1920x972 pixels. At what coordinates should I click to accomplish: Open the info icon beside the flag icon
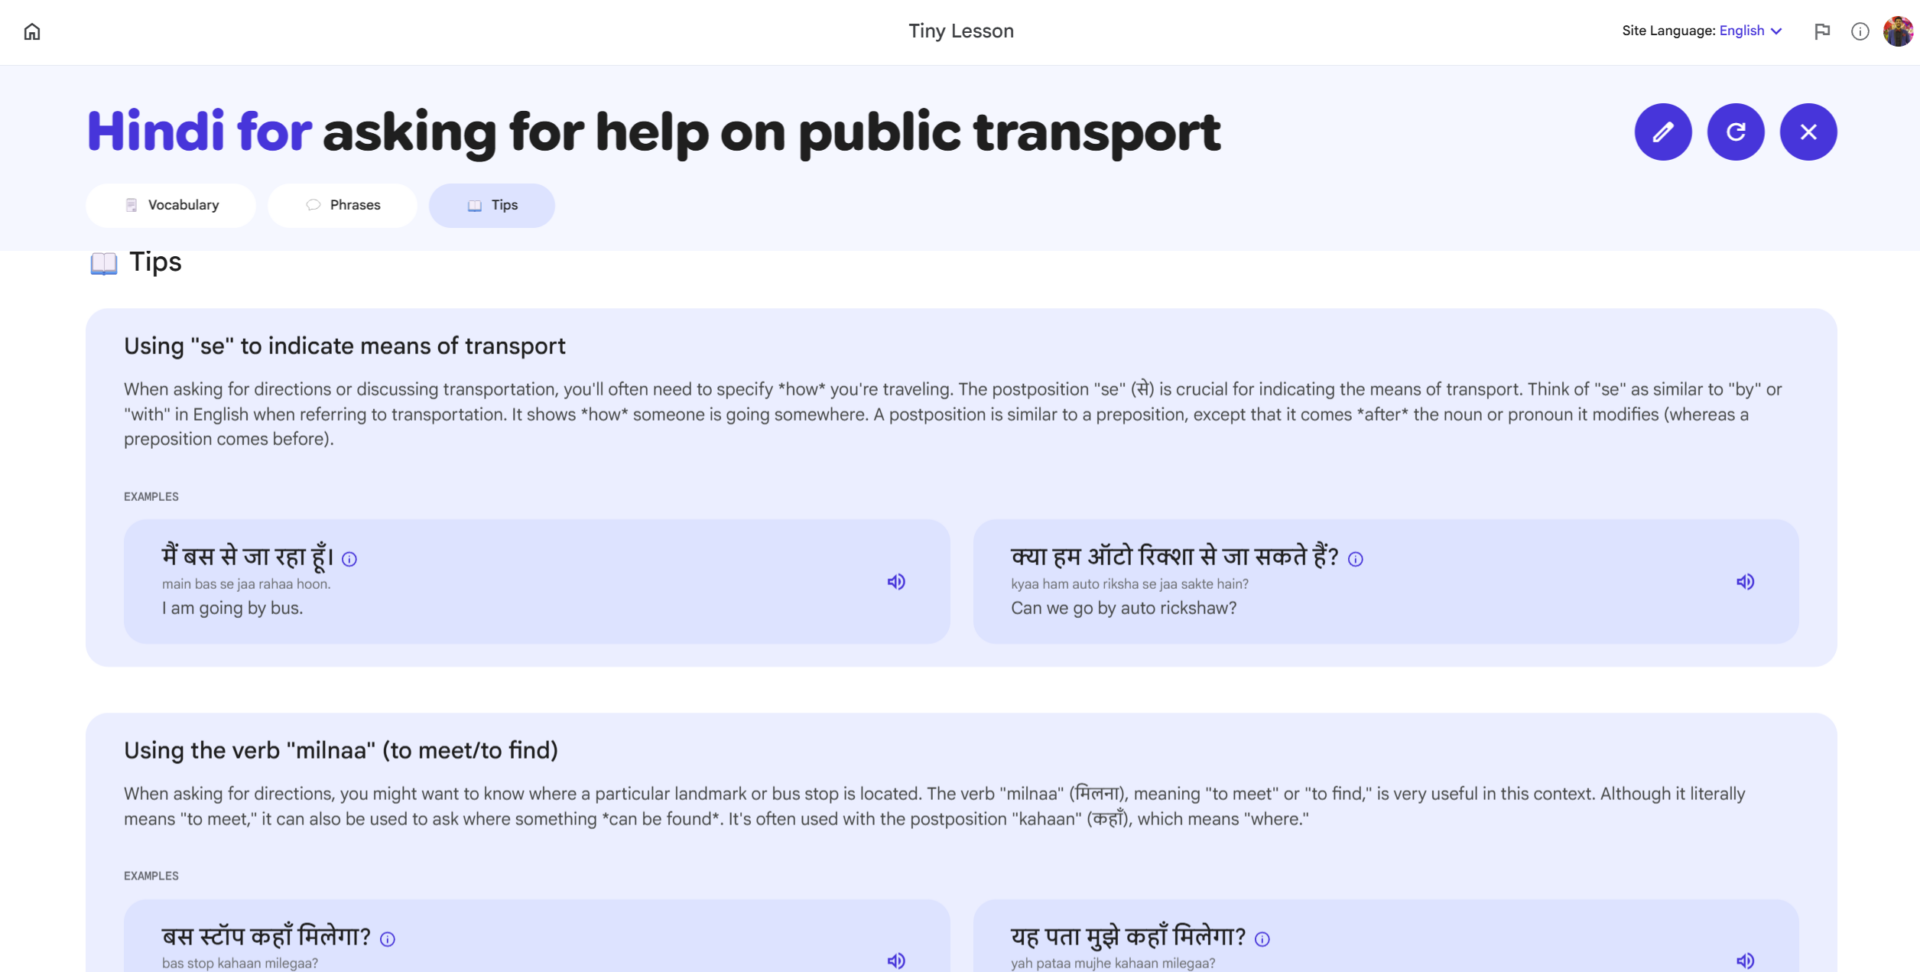1860,31
